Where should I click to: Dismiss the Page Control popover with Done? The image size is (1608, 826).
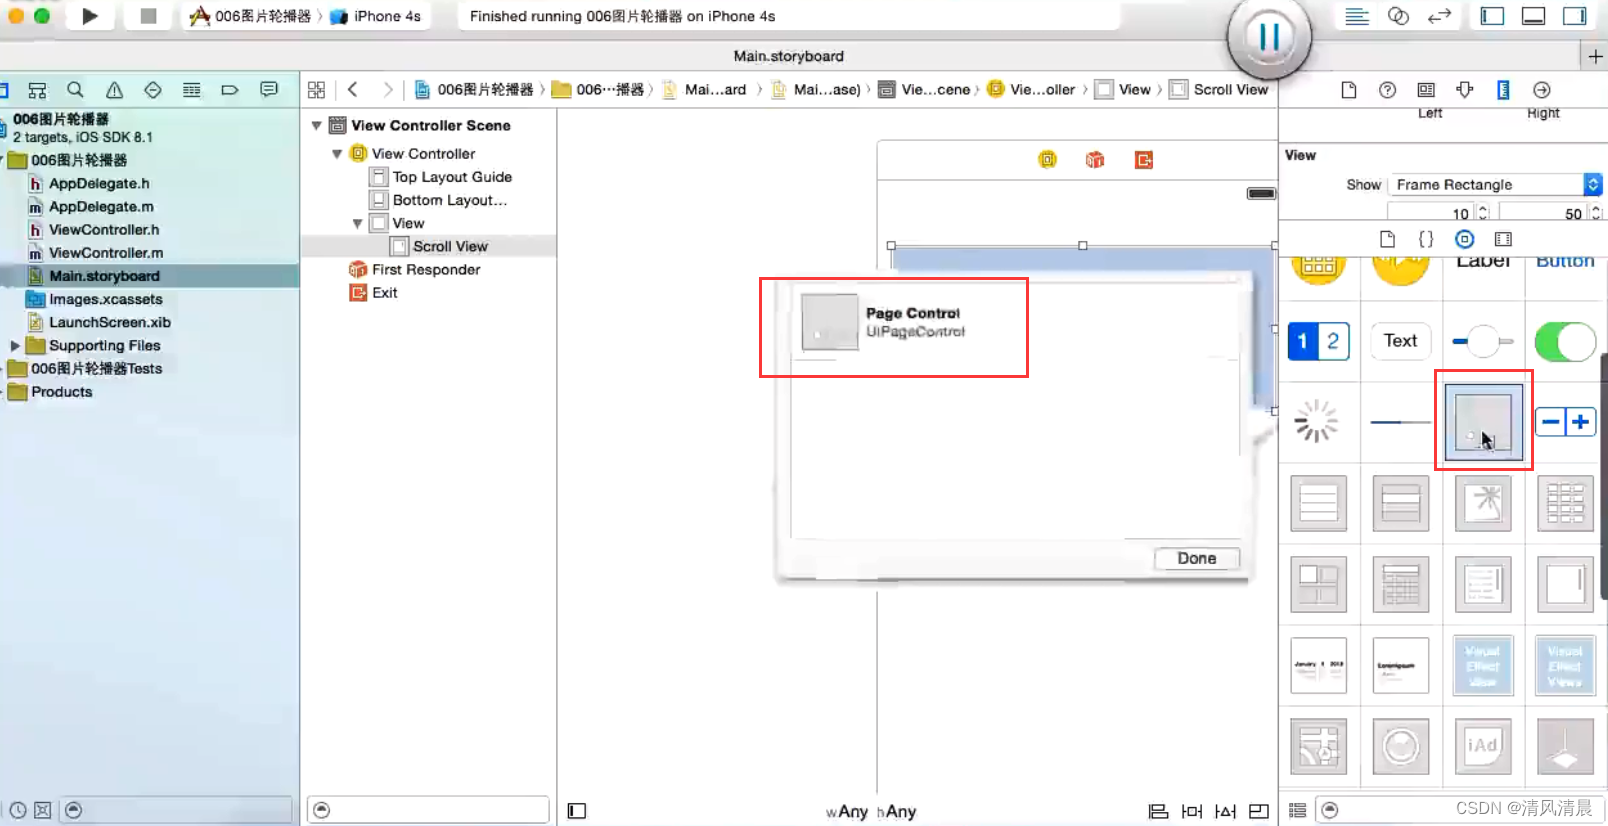[1196, 558]
